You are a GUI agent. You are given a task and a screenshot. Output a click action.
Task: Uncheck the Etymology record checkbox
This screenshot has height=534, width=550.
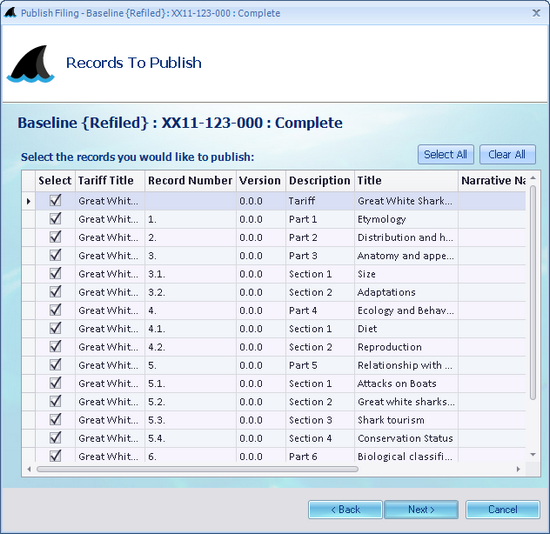pos(55,219)
